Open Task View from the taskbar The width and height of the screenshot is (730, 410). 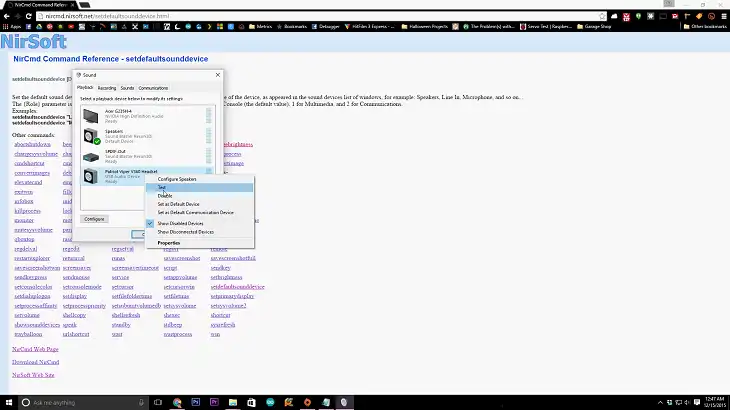click(x=158, y=402)
